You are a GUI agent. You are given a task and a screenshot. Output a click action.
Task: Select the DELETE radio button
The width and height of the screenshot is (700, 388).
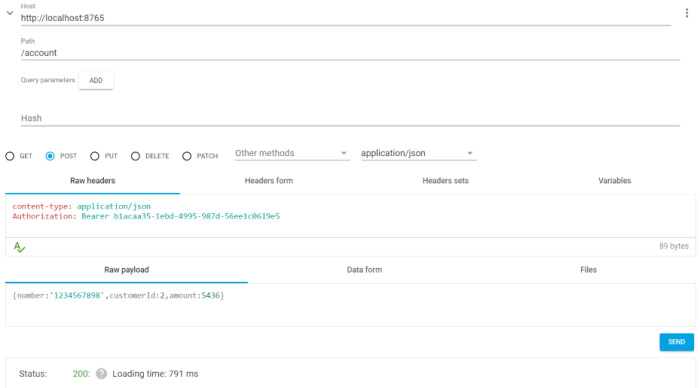[x=135, y=156]
